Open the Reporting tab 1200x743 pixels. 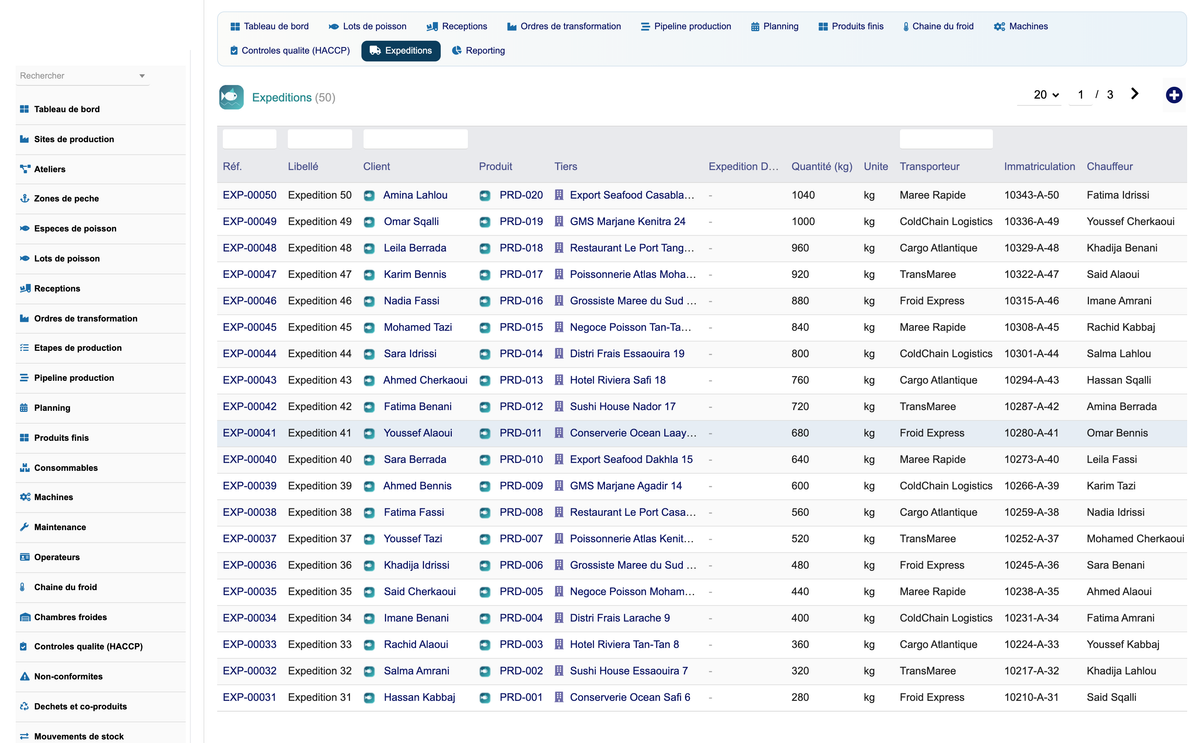point(479,50)
